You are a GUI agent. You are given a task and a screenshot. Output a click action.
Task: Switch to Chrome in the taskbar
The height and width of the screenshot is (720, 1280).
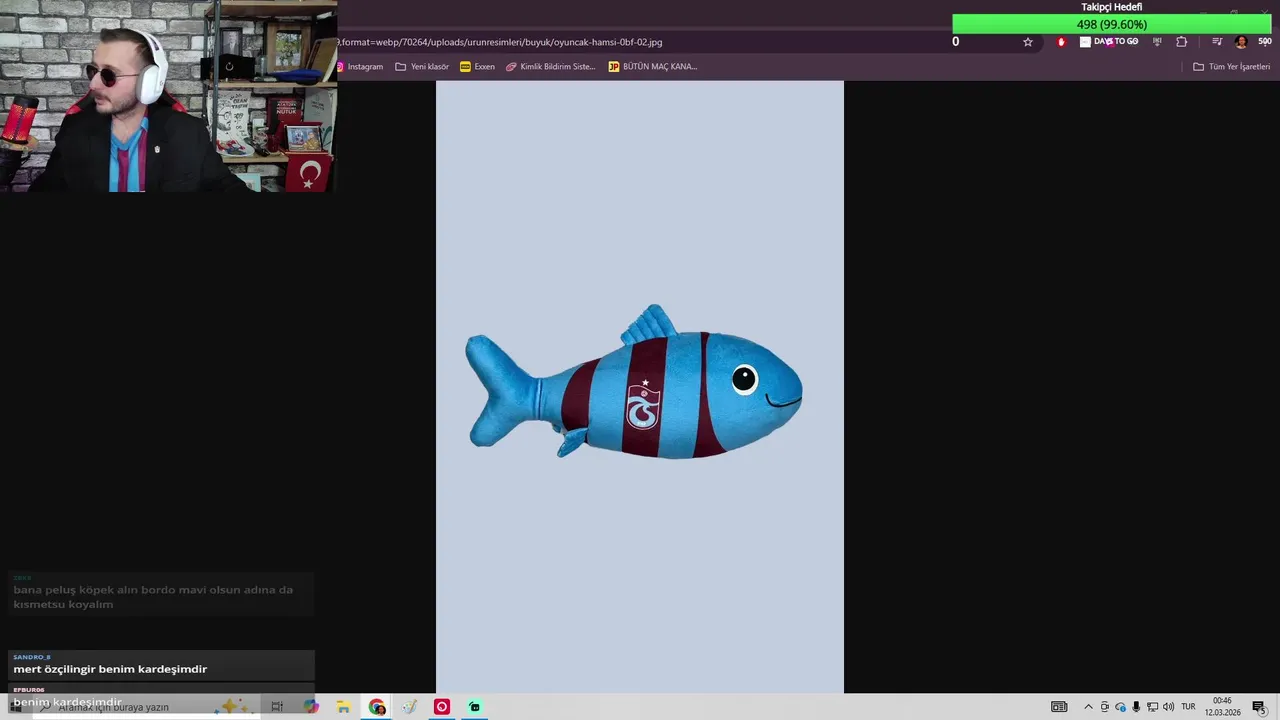coord(376,707)
